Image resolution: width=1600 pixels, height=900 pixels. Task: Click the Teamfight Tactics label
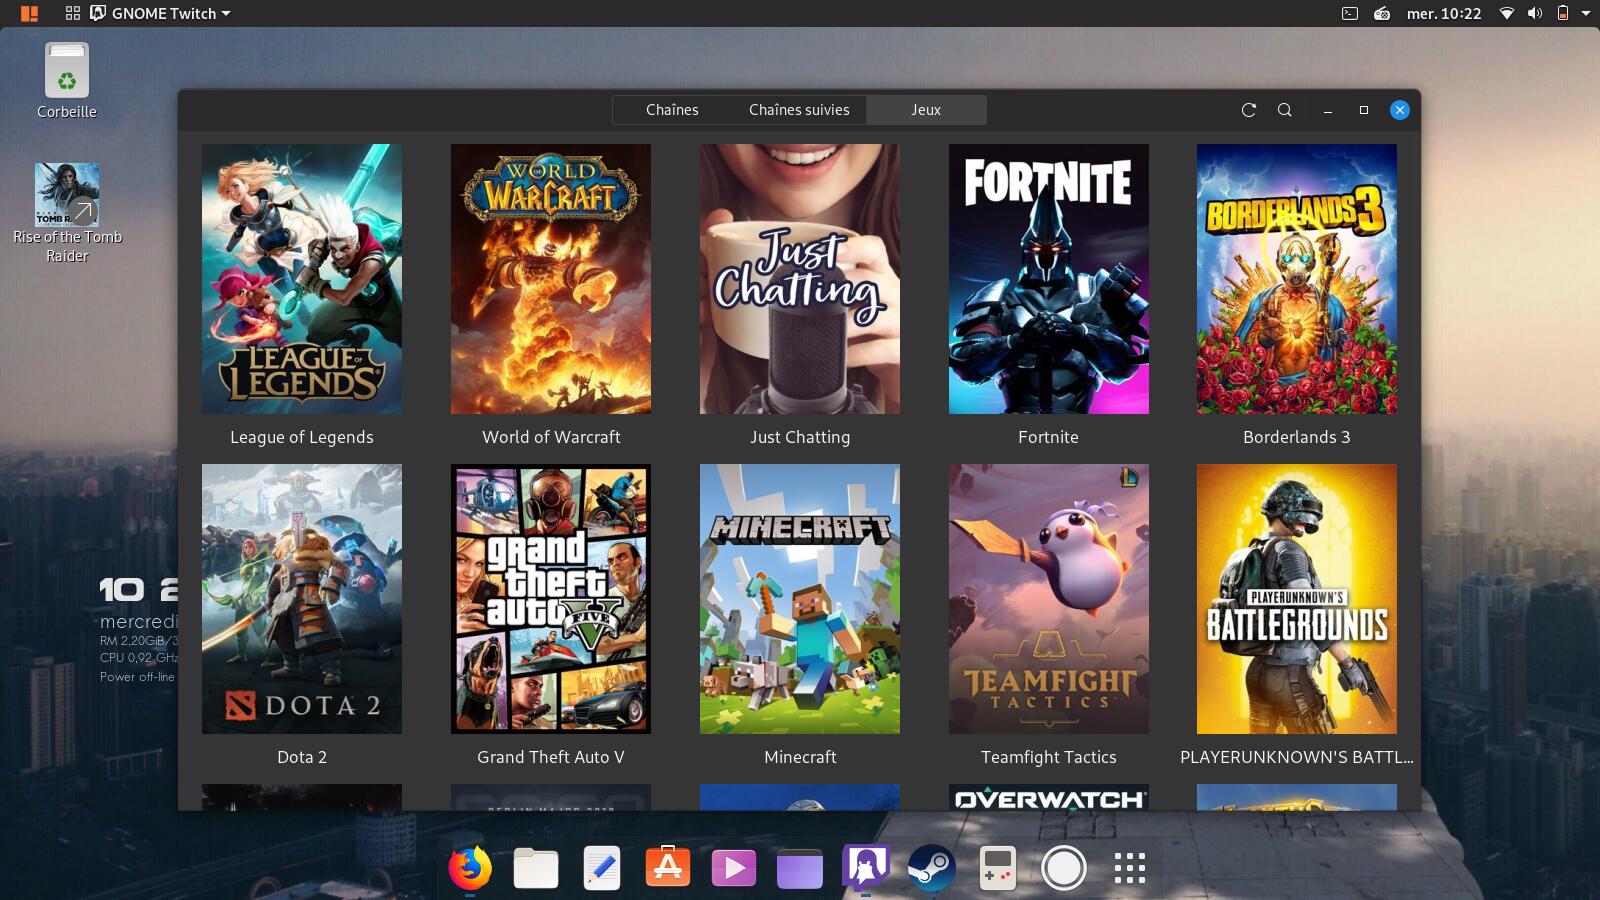[x=1049, y=757]
